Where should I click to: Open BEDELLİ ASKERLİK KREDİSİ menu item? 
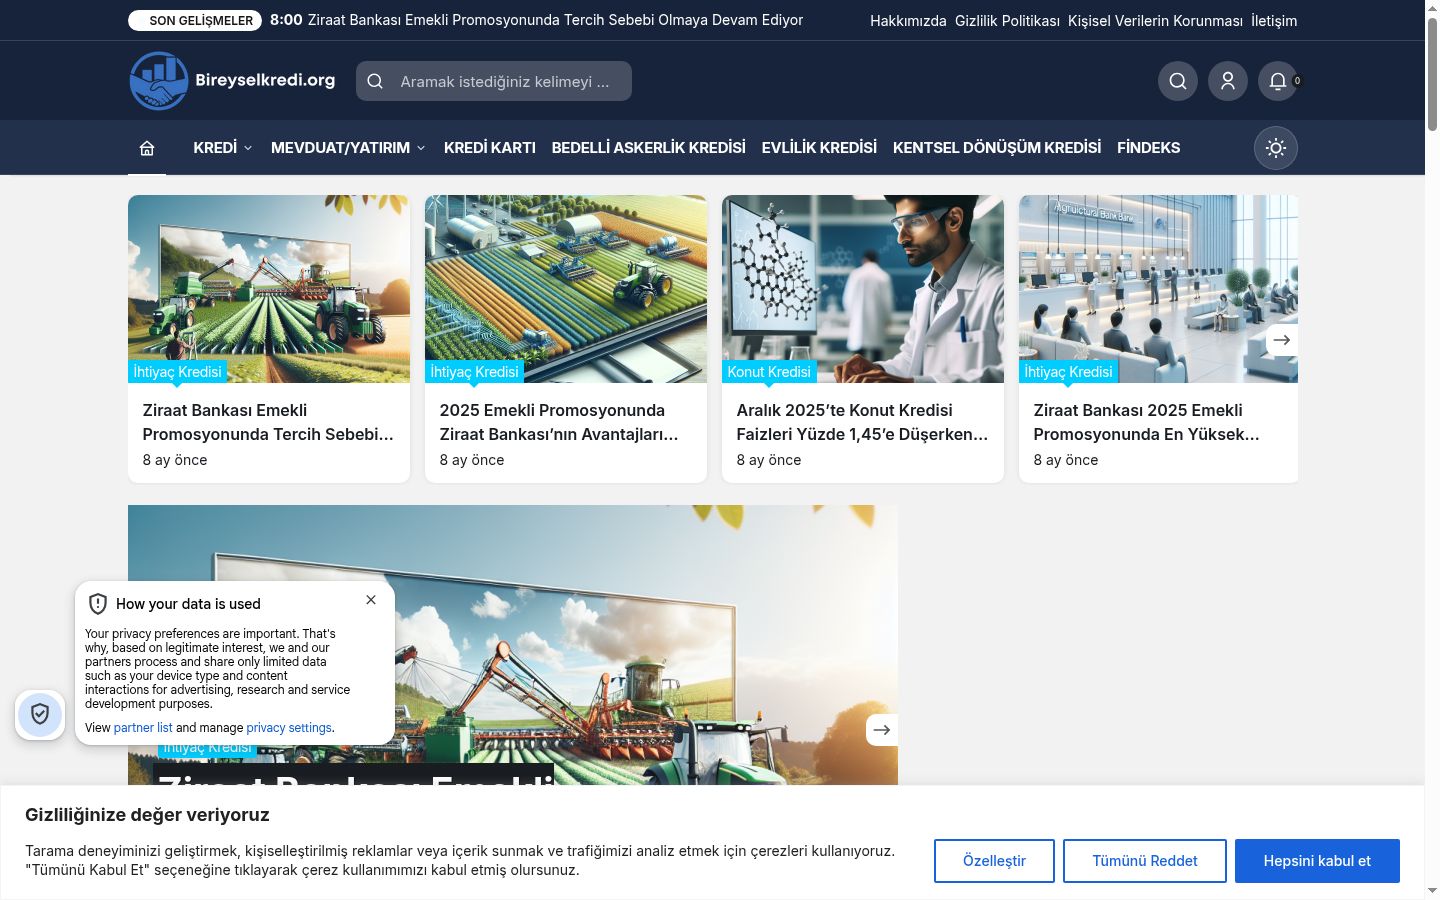pyautogui.click(x=649, y=148)
